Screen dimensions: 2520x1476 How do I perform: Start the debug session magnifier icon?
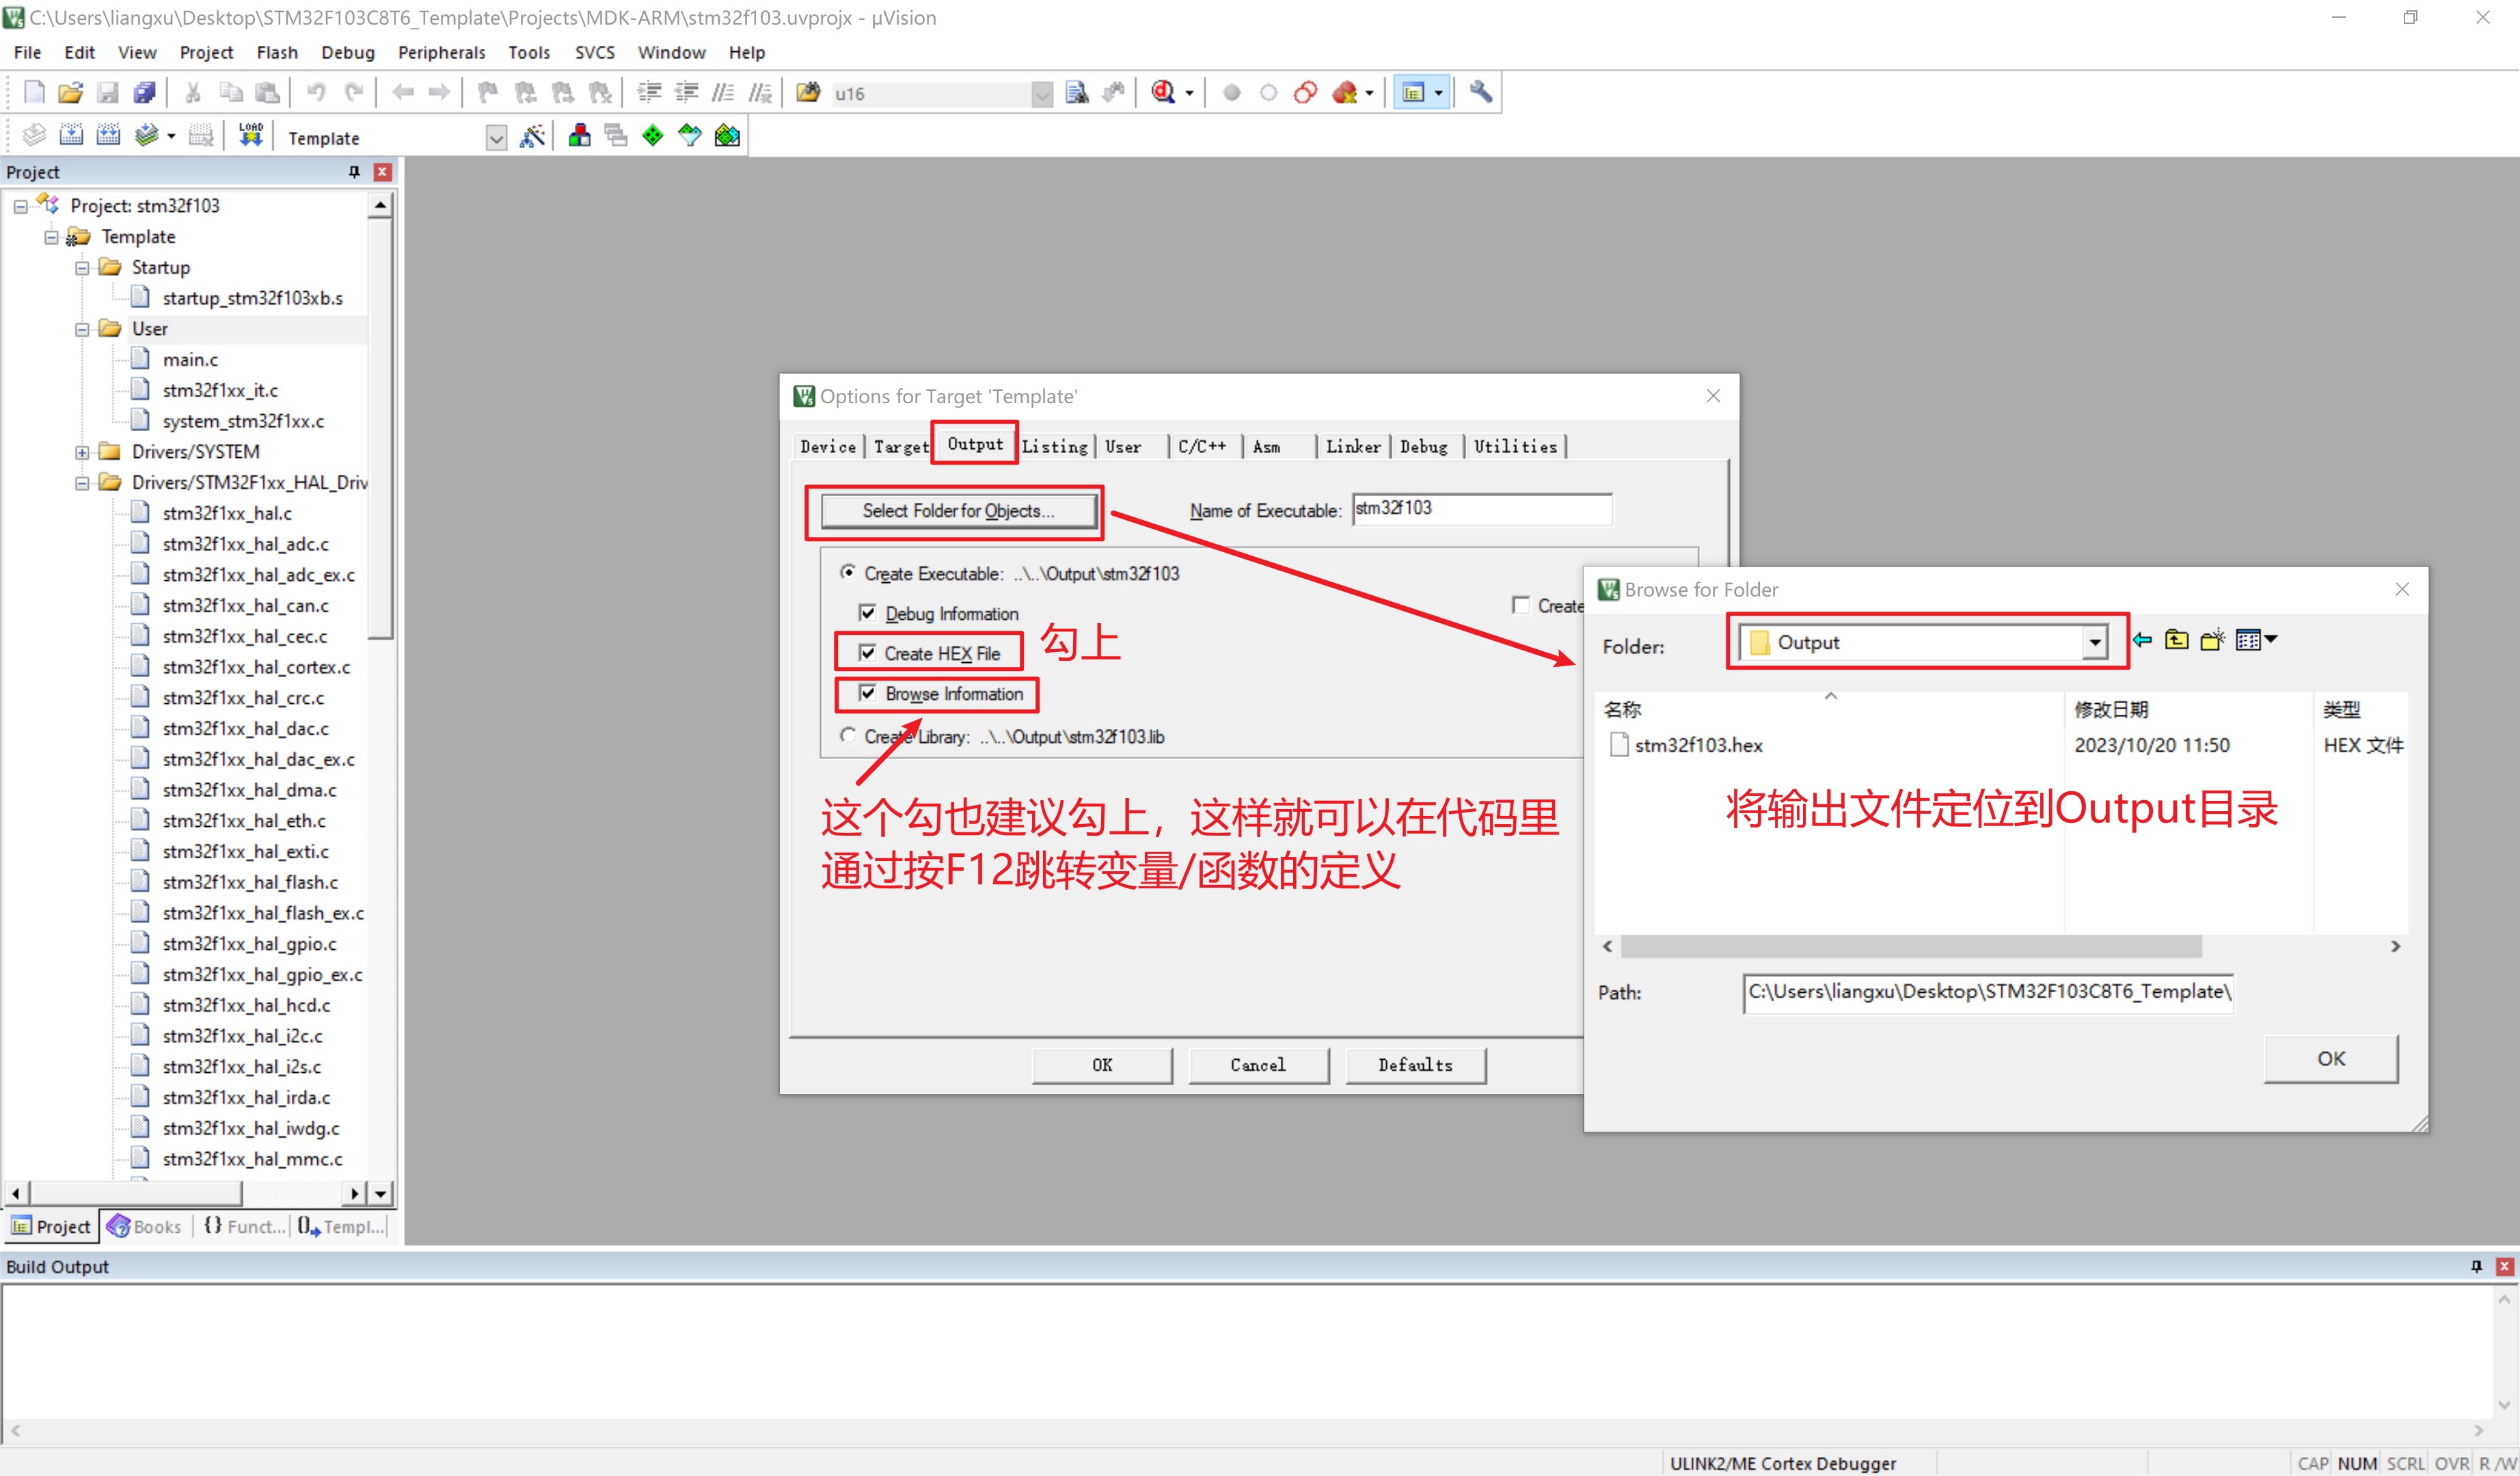[x=1162, y=93]
